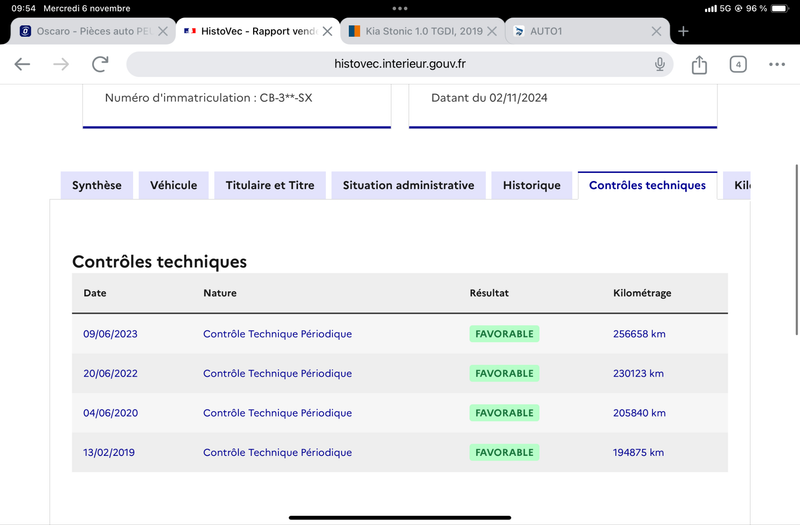Open the Véhicule tab
The width and height of the screenshot is (800, 525).
click(x=173, y=185)
